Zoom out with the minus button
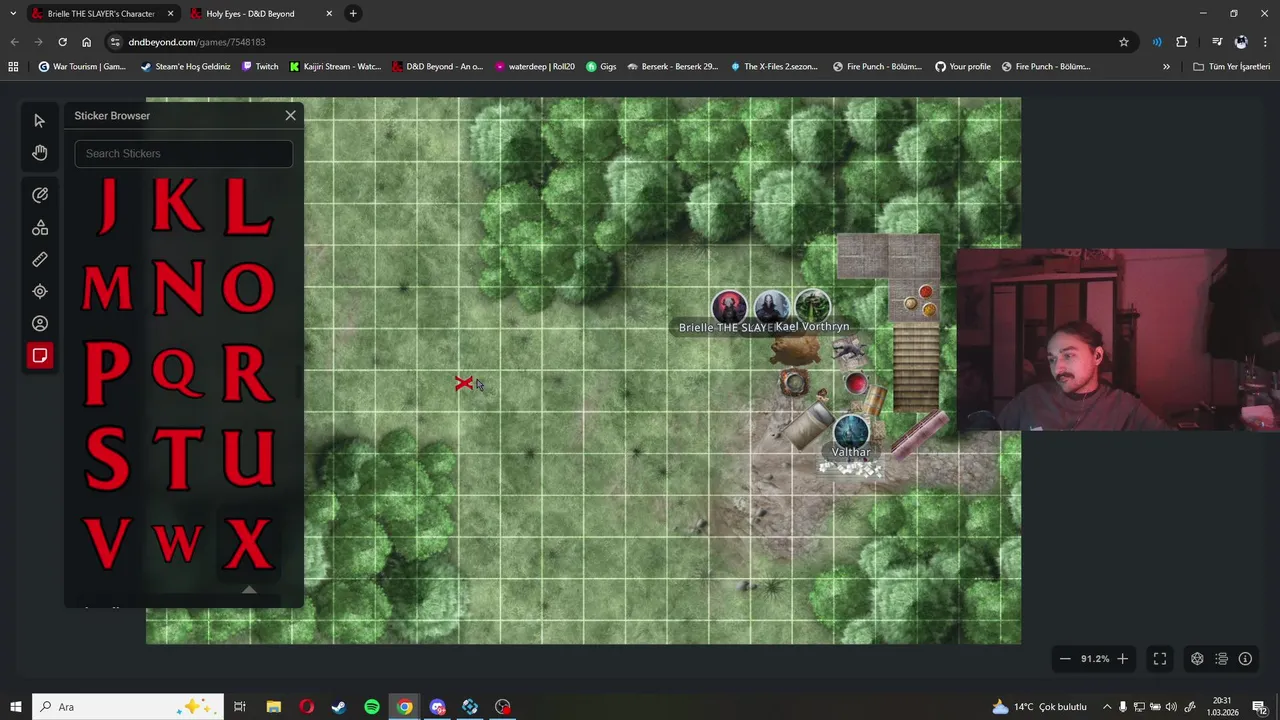1280x720 pixels. click(1065, 659)
